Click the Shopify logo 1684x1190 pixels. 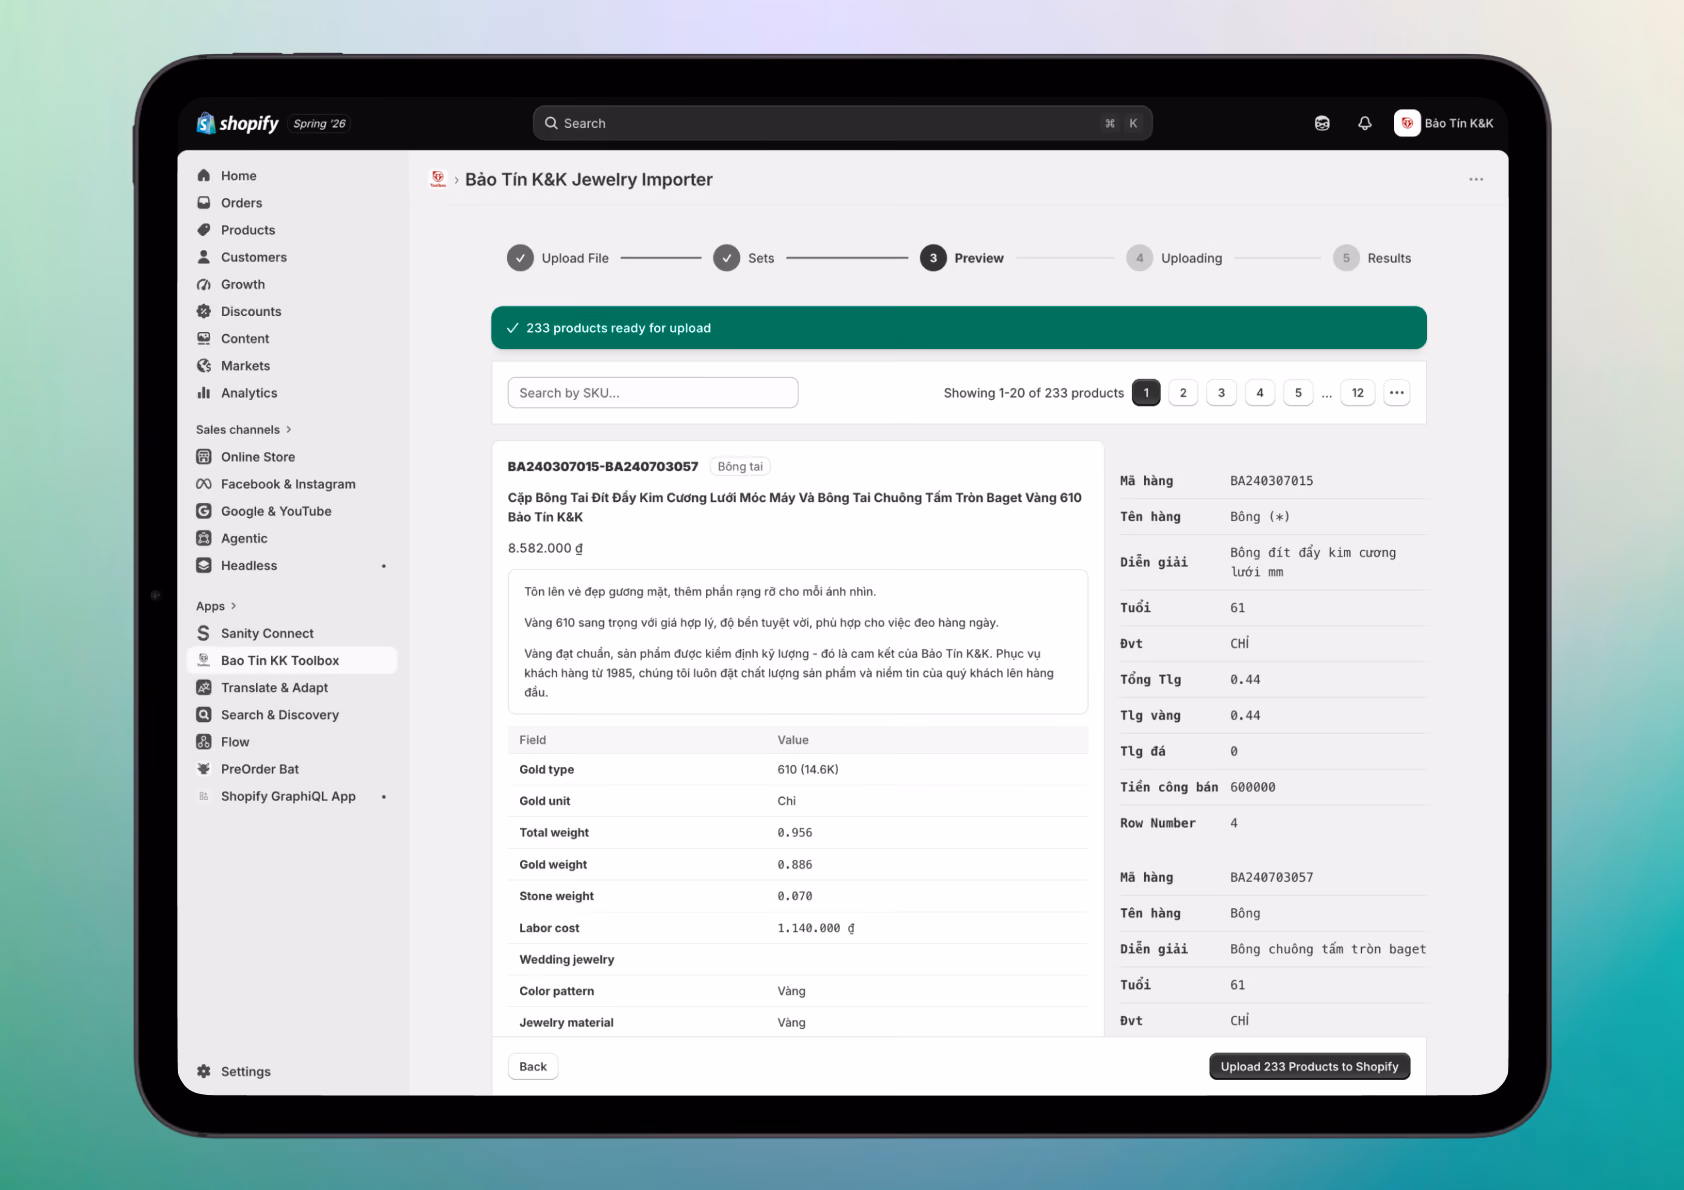click(x=238, y=123)
